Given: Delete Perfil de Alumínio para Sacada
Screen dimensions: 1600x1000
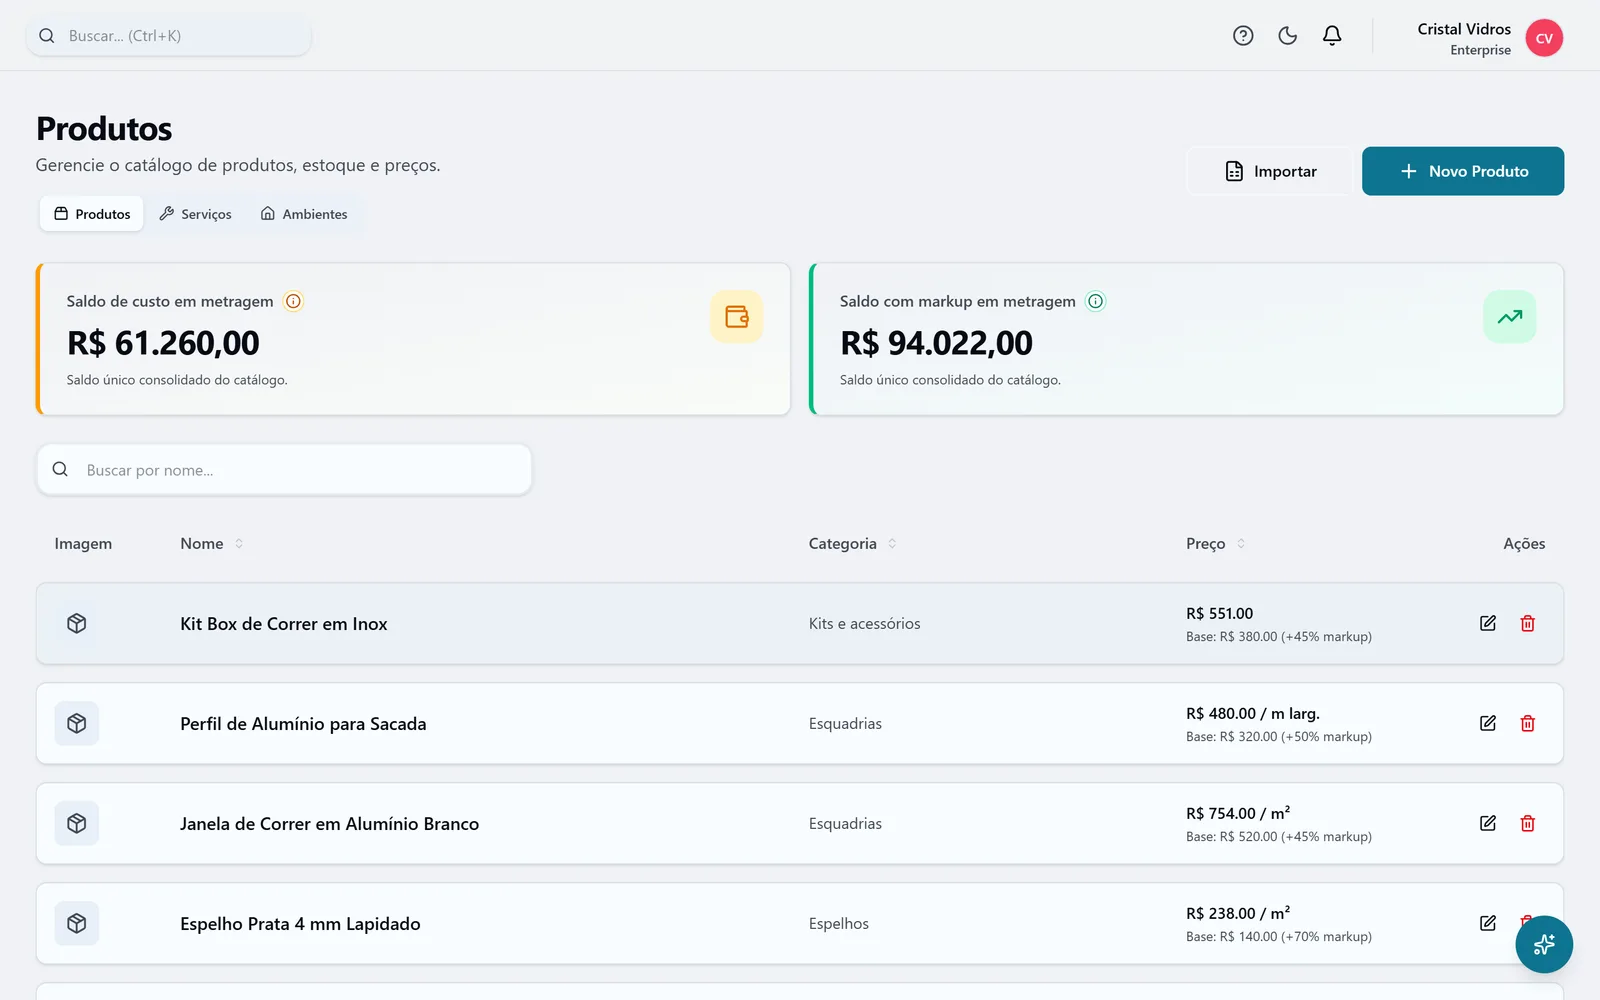Looking at the screenshot, I should coord(1528,723).
